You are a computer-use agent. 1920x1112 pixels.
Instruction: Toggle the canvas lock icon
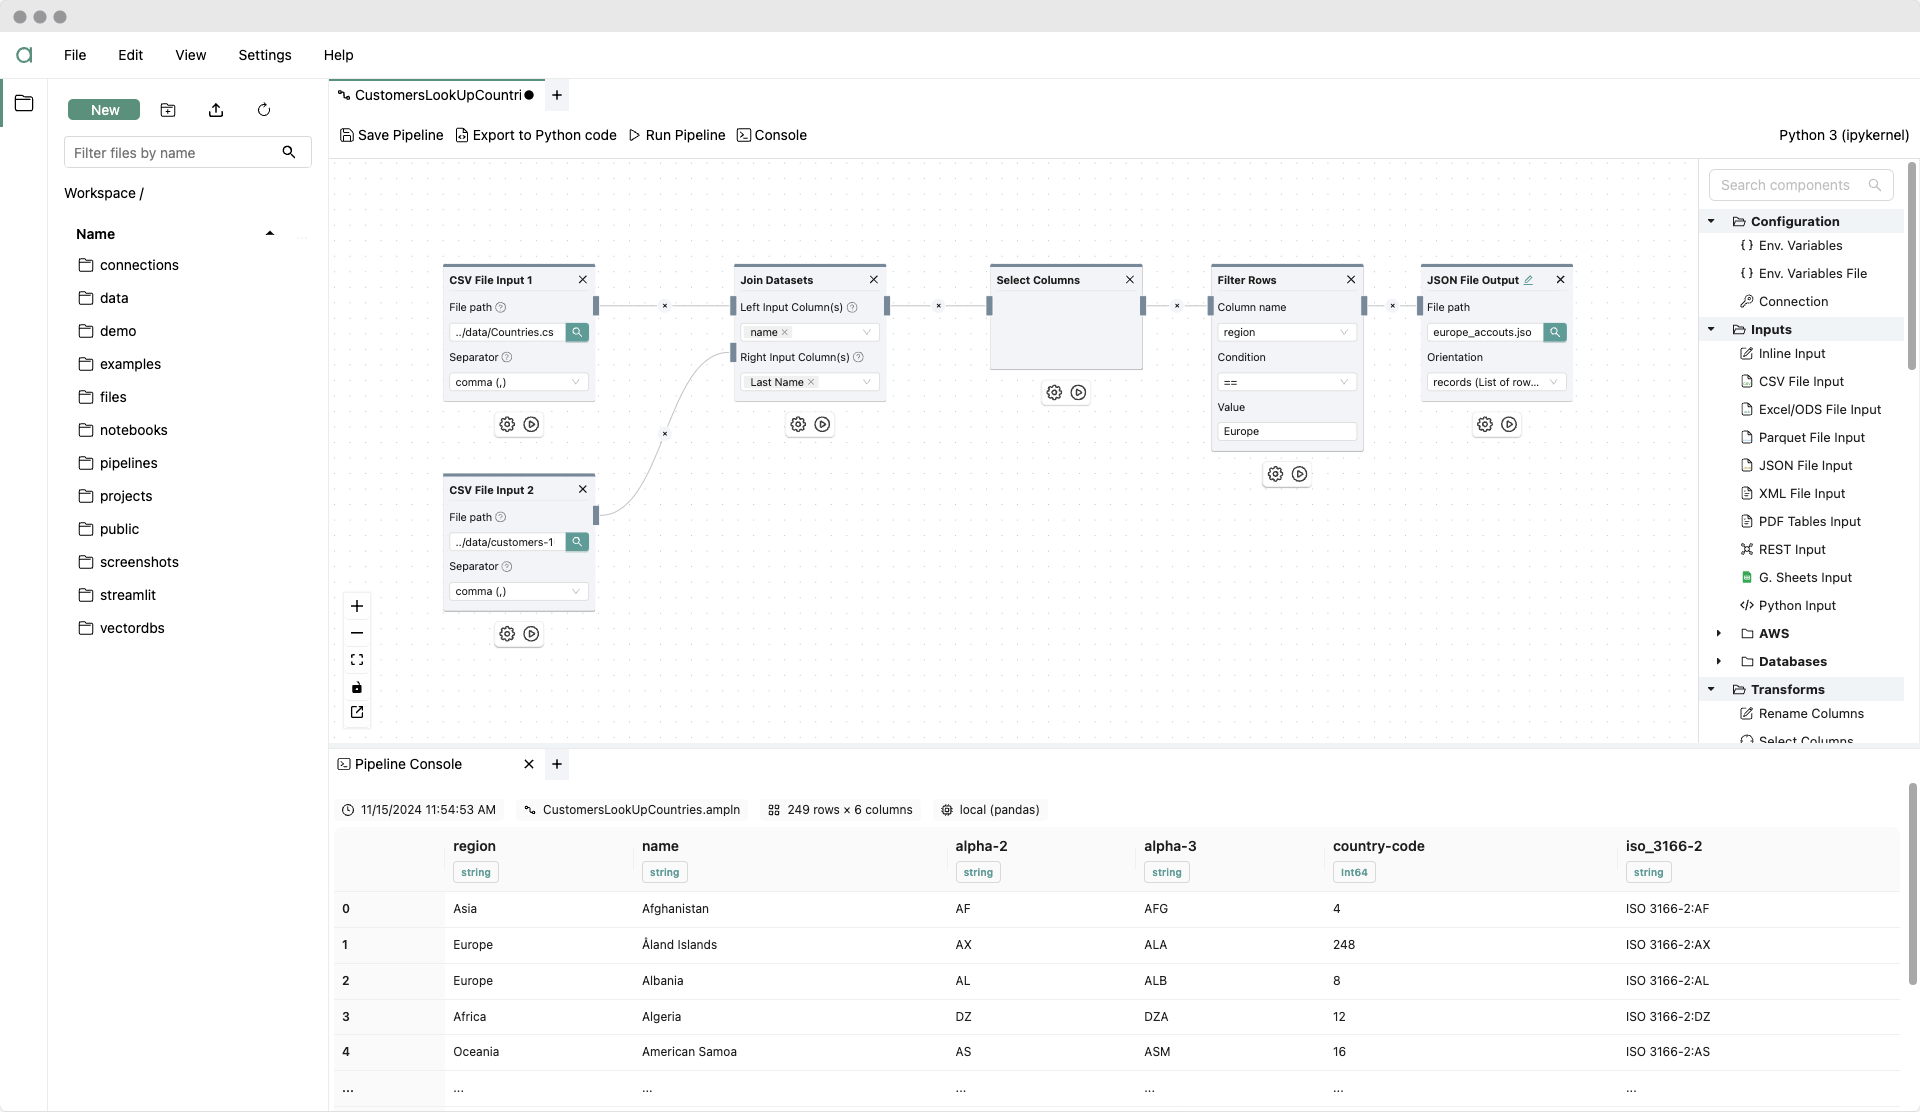(357, 687)
